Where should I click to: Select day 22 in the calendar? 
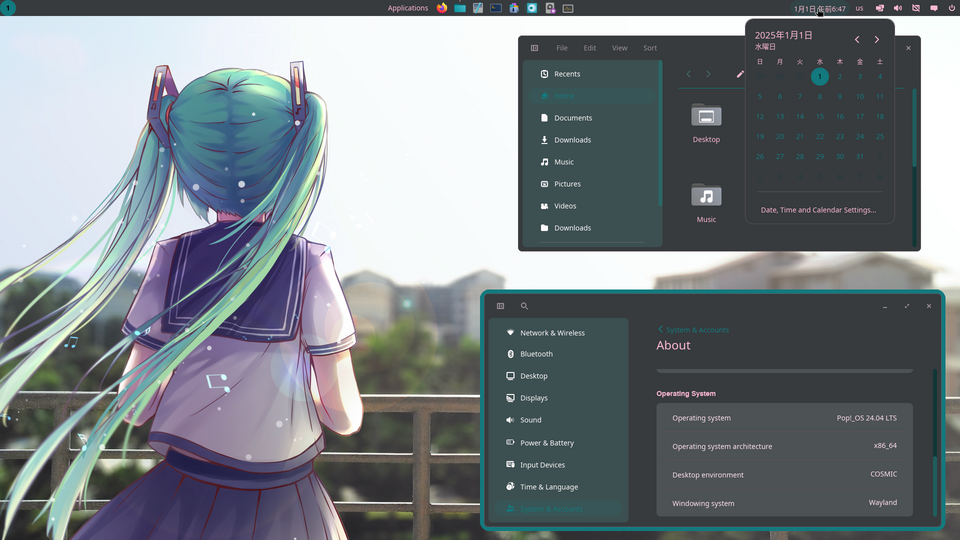pyautogui.click(x=820, y=137)
